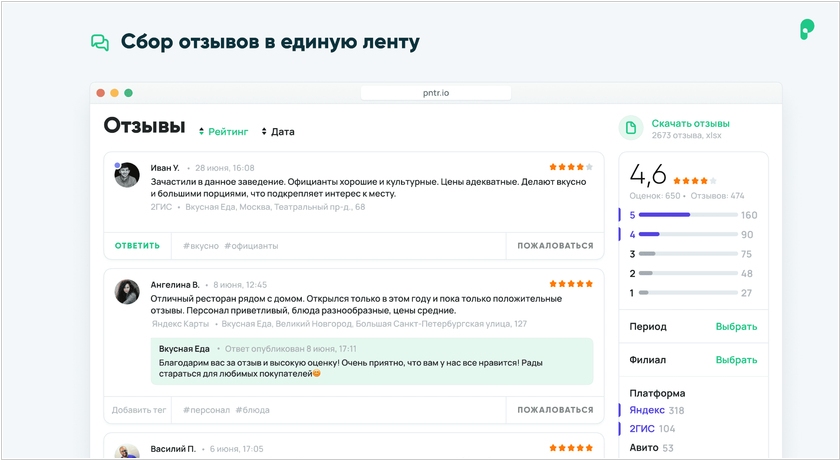840x460 pixels.
Task: Click the Partner logo in top corner
Action: (x=807, y=29)
